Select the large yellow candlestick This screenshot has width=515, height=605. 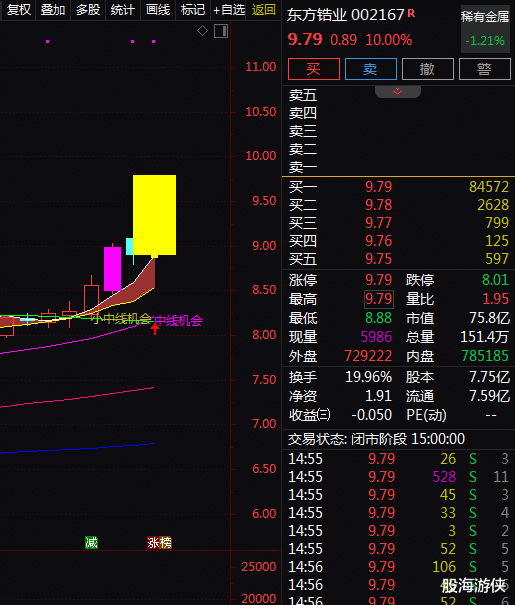click(154, 215)
